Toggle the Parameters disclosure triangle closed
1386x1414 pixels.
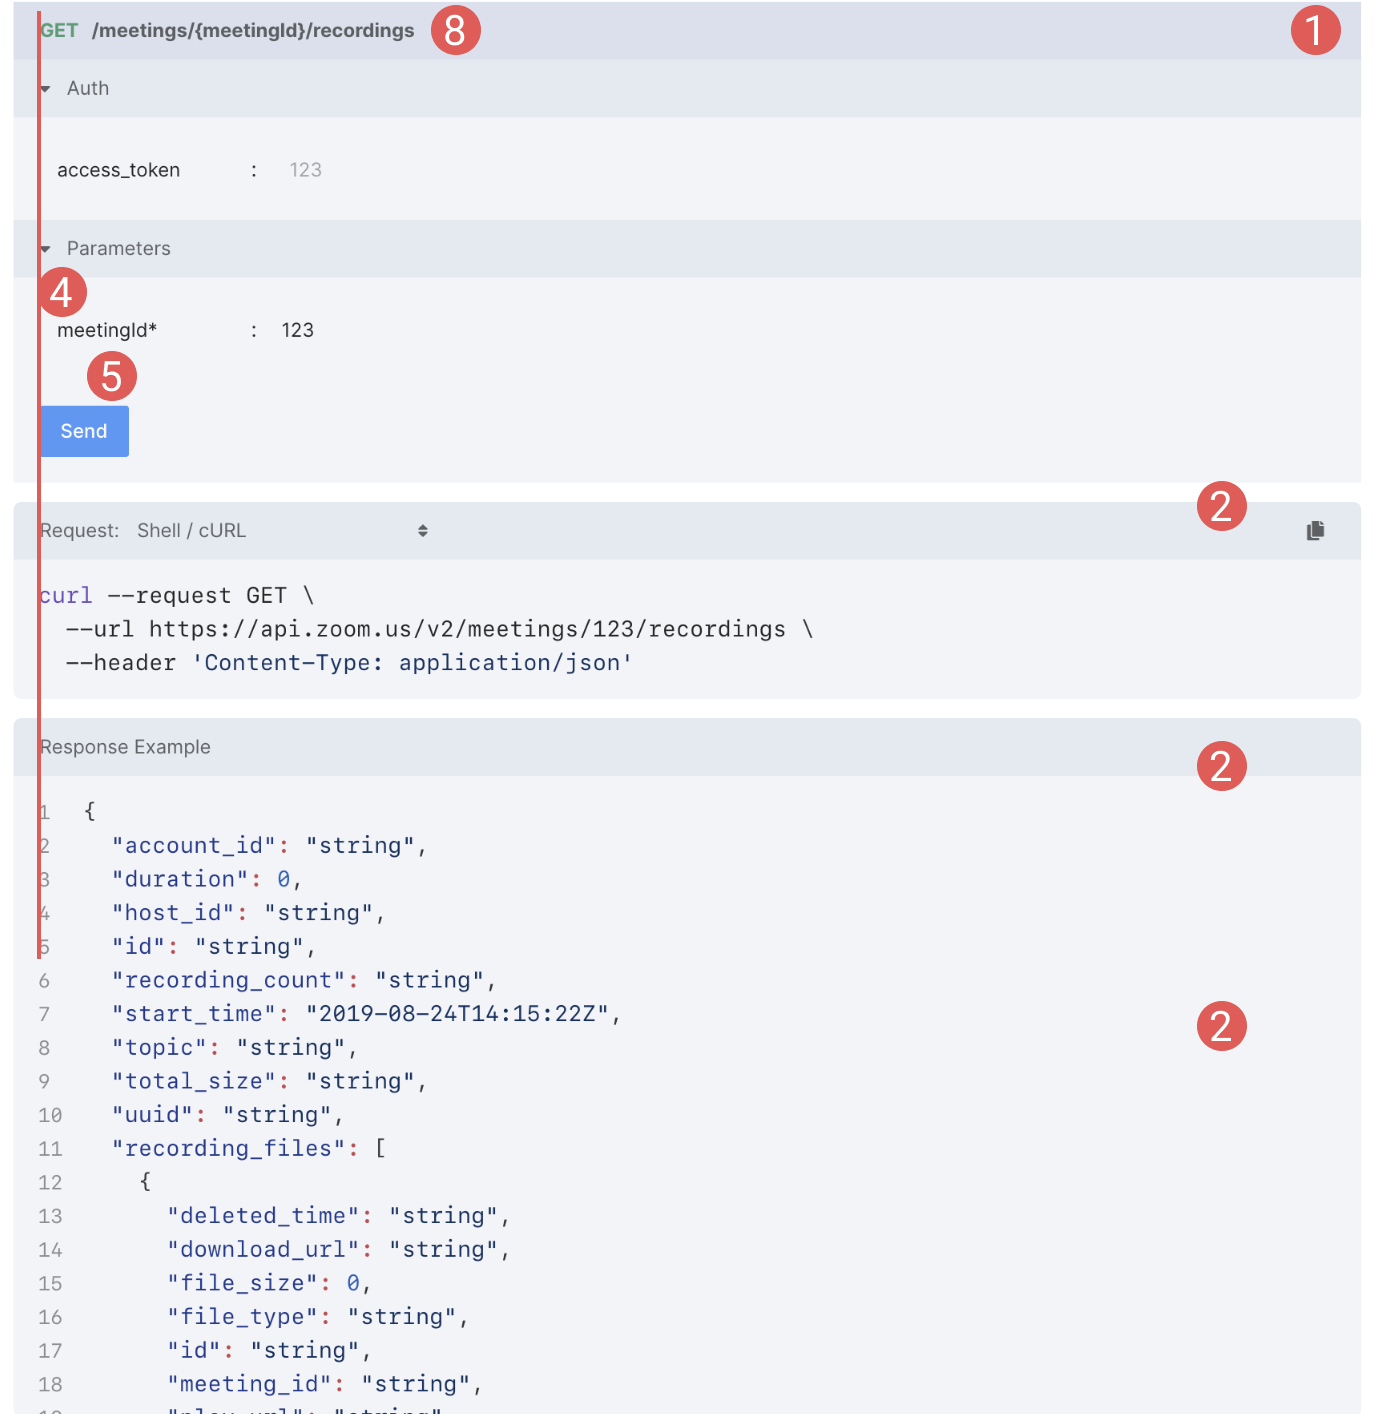(45, 248)
